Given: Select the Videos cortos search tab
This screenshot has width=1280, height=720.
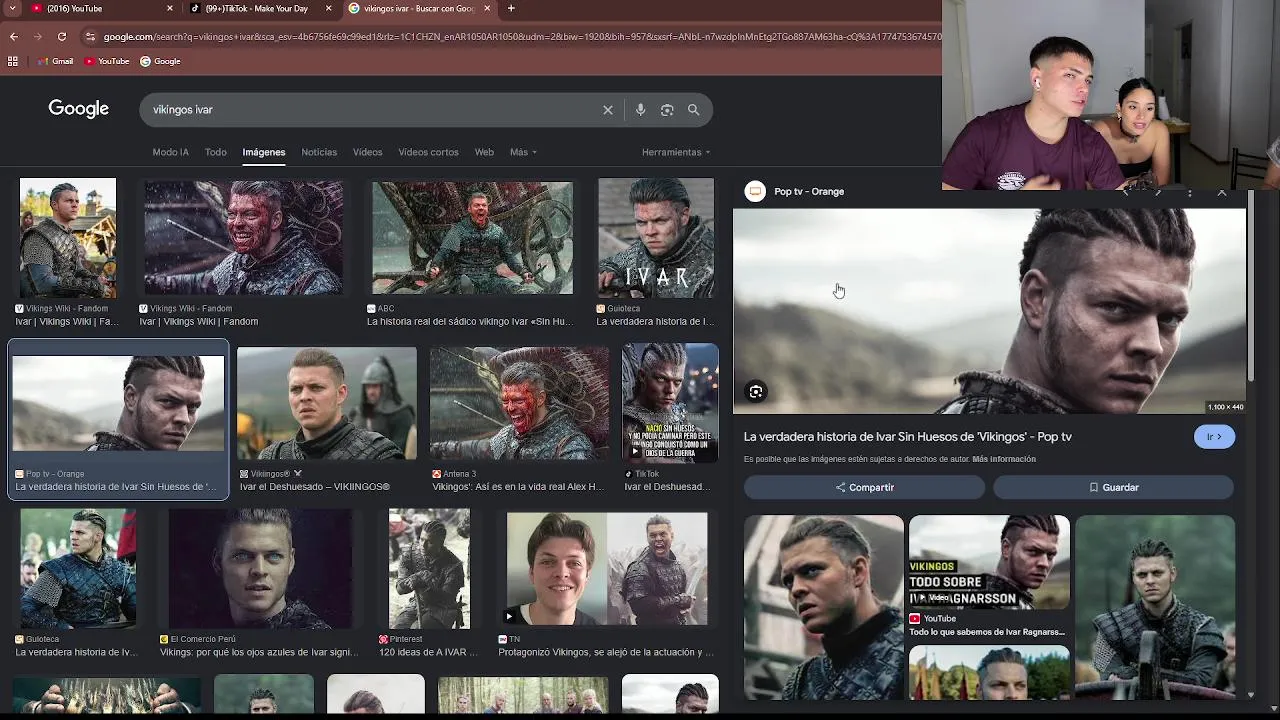Looking at the screenshot, I should [428, 152].
